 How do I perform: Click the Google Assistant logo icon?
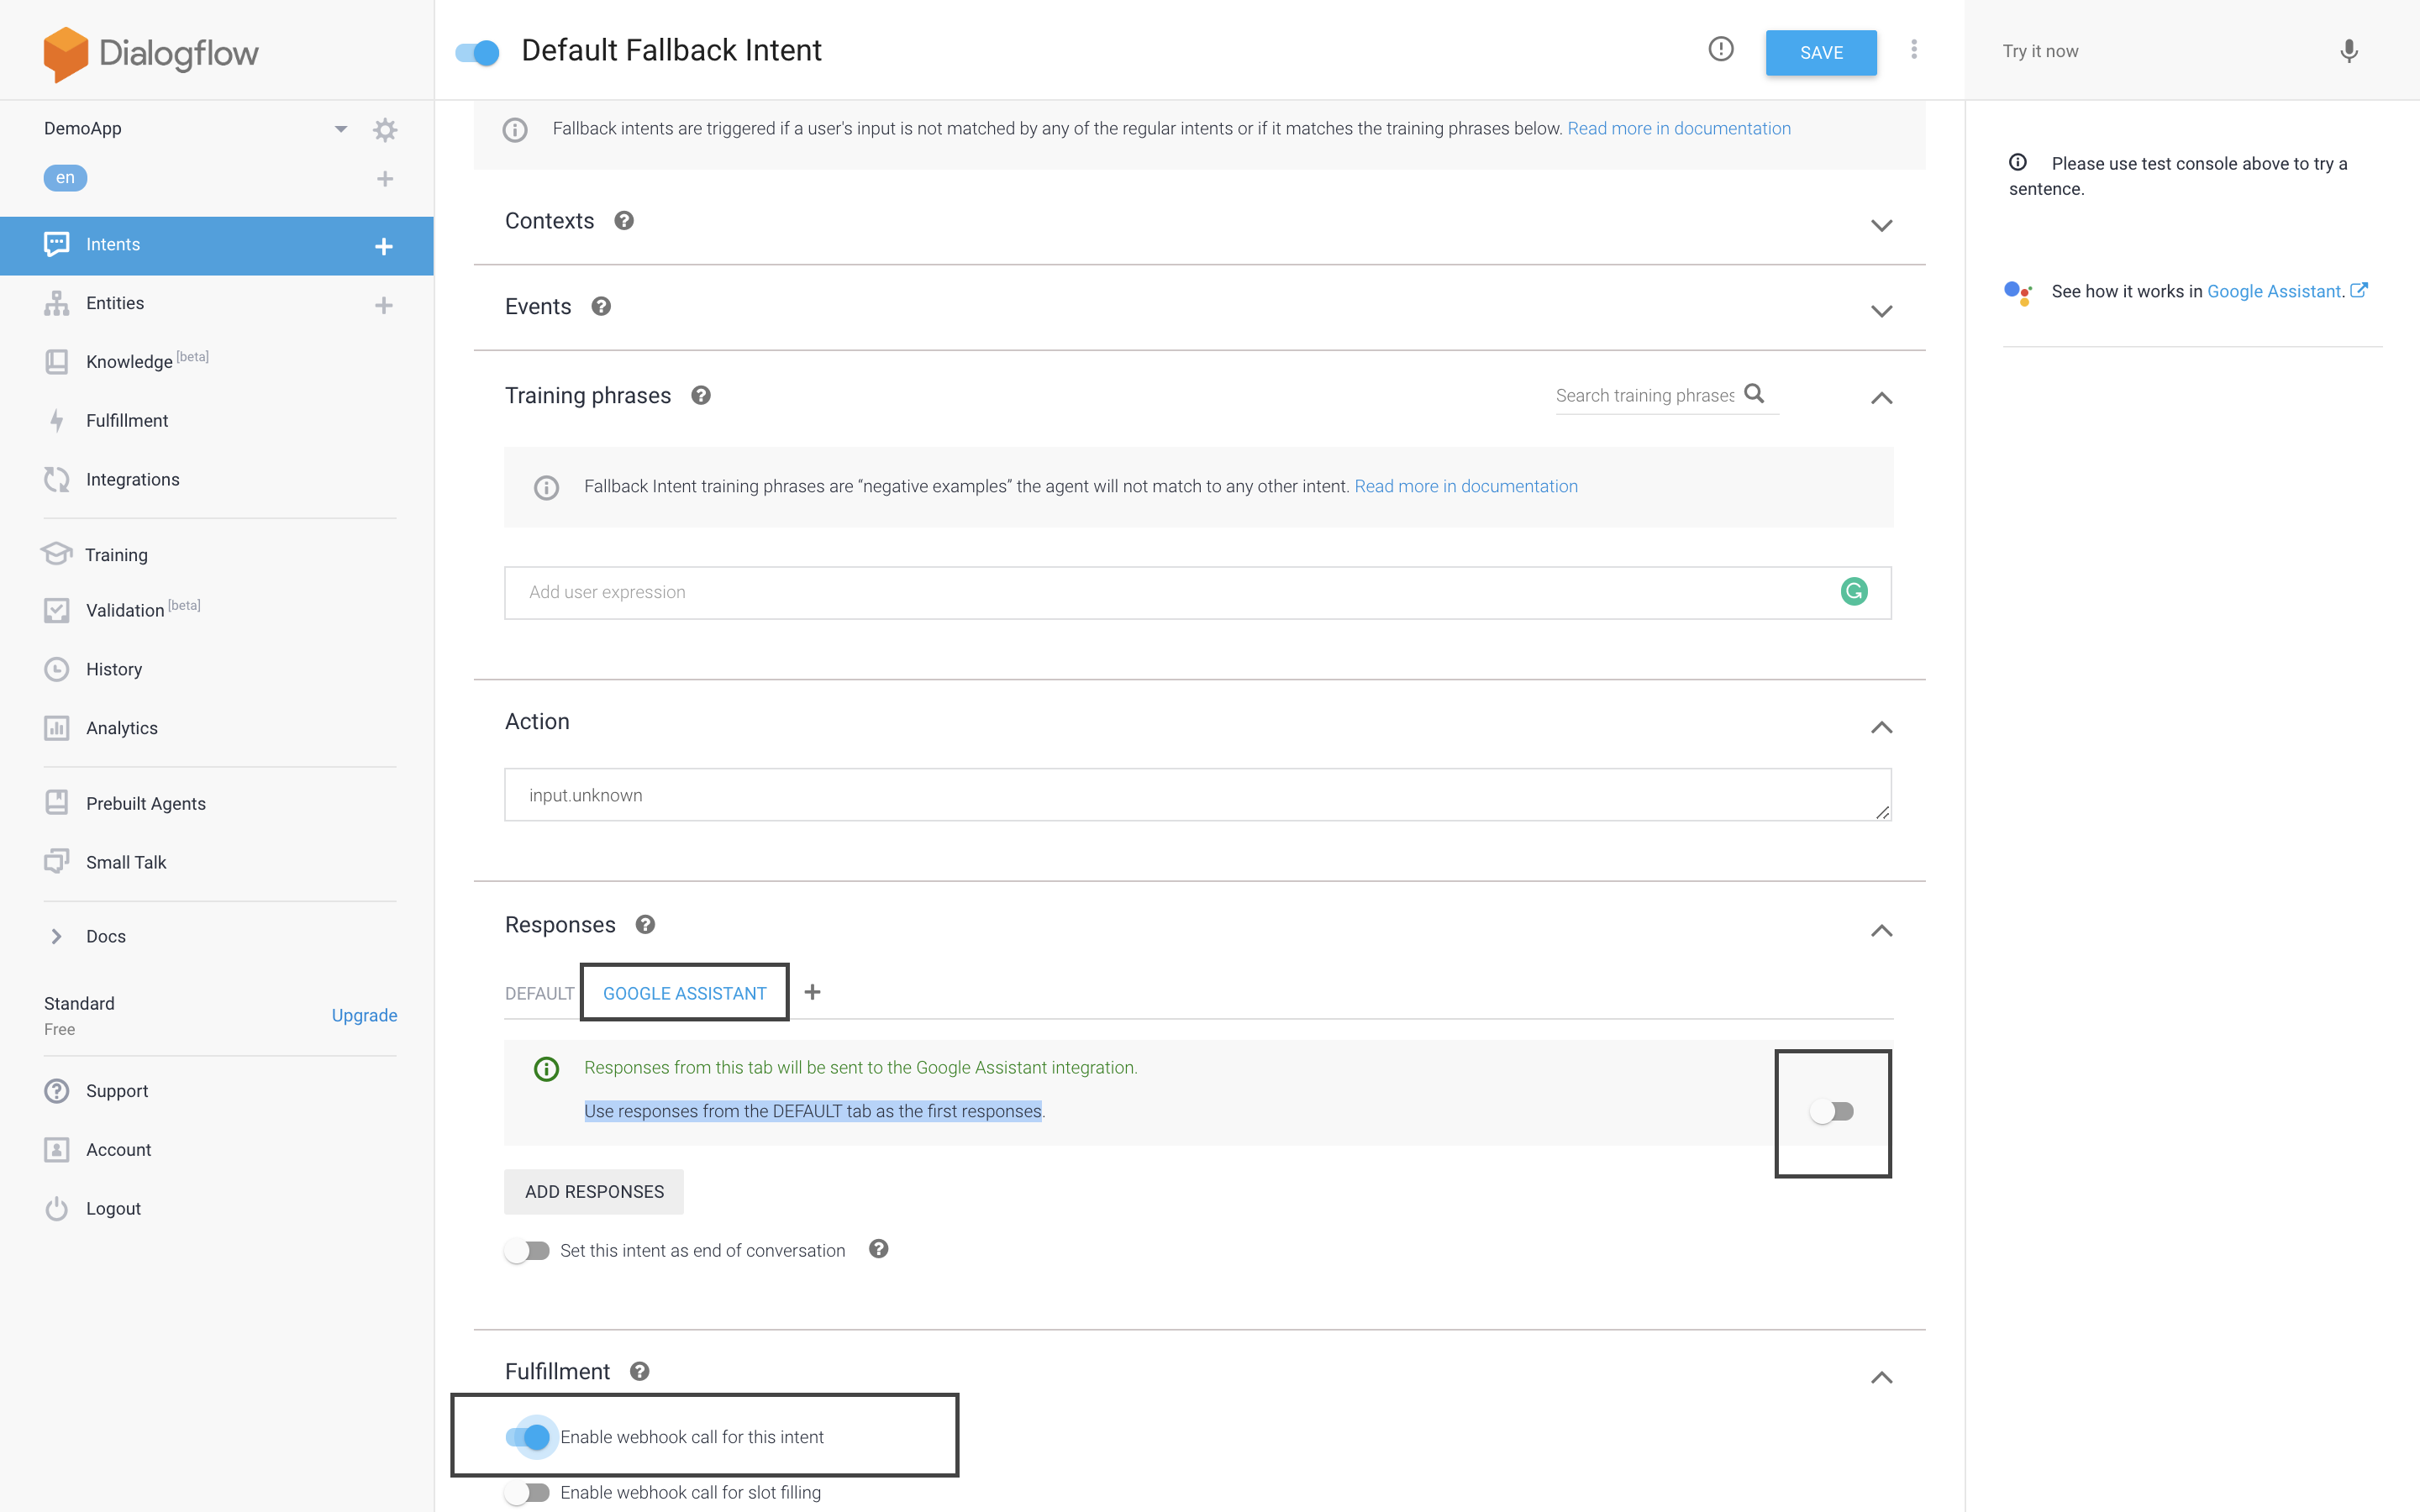pyautogui.click(x=2018, y=292)
